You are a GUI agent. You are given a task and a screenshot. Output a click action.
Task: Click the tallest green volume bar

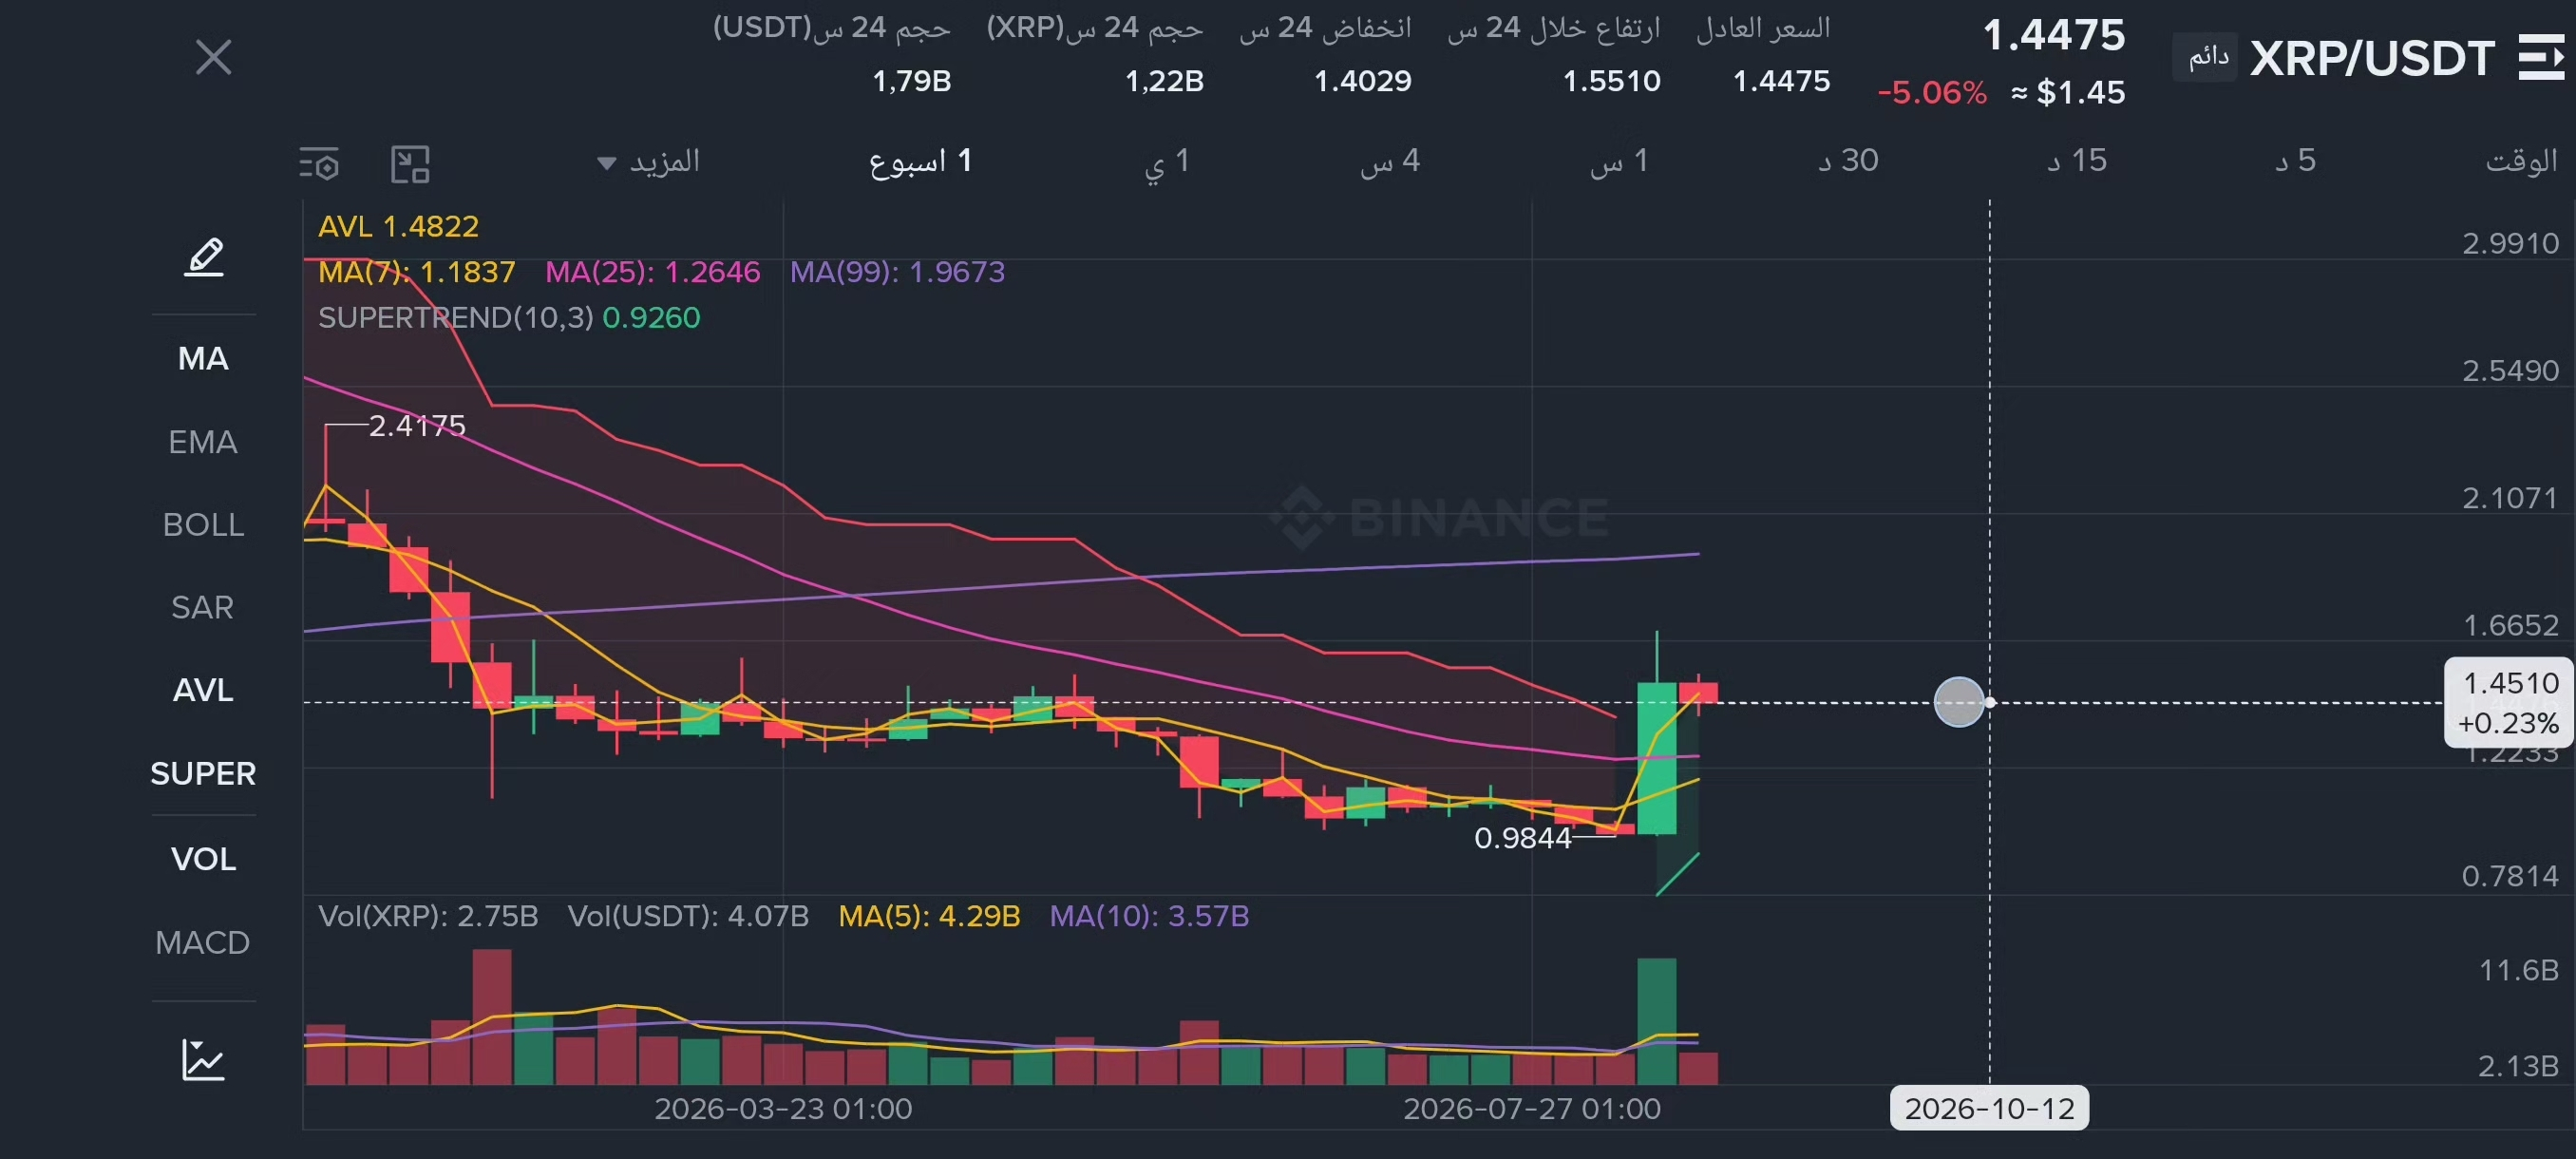pos(1656,1021)
